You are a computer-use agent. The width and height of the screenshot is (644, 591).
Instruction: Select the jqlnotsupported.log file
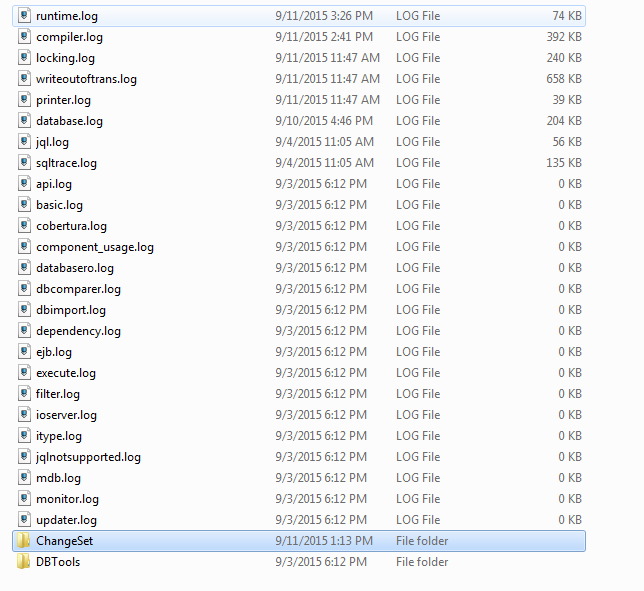pos(88,457)
